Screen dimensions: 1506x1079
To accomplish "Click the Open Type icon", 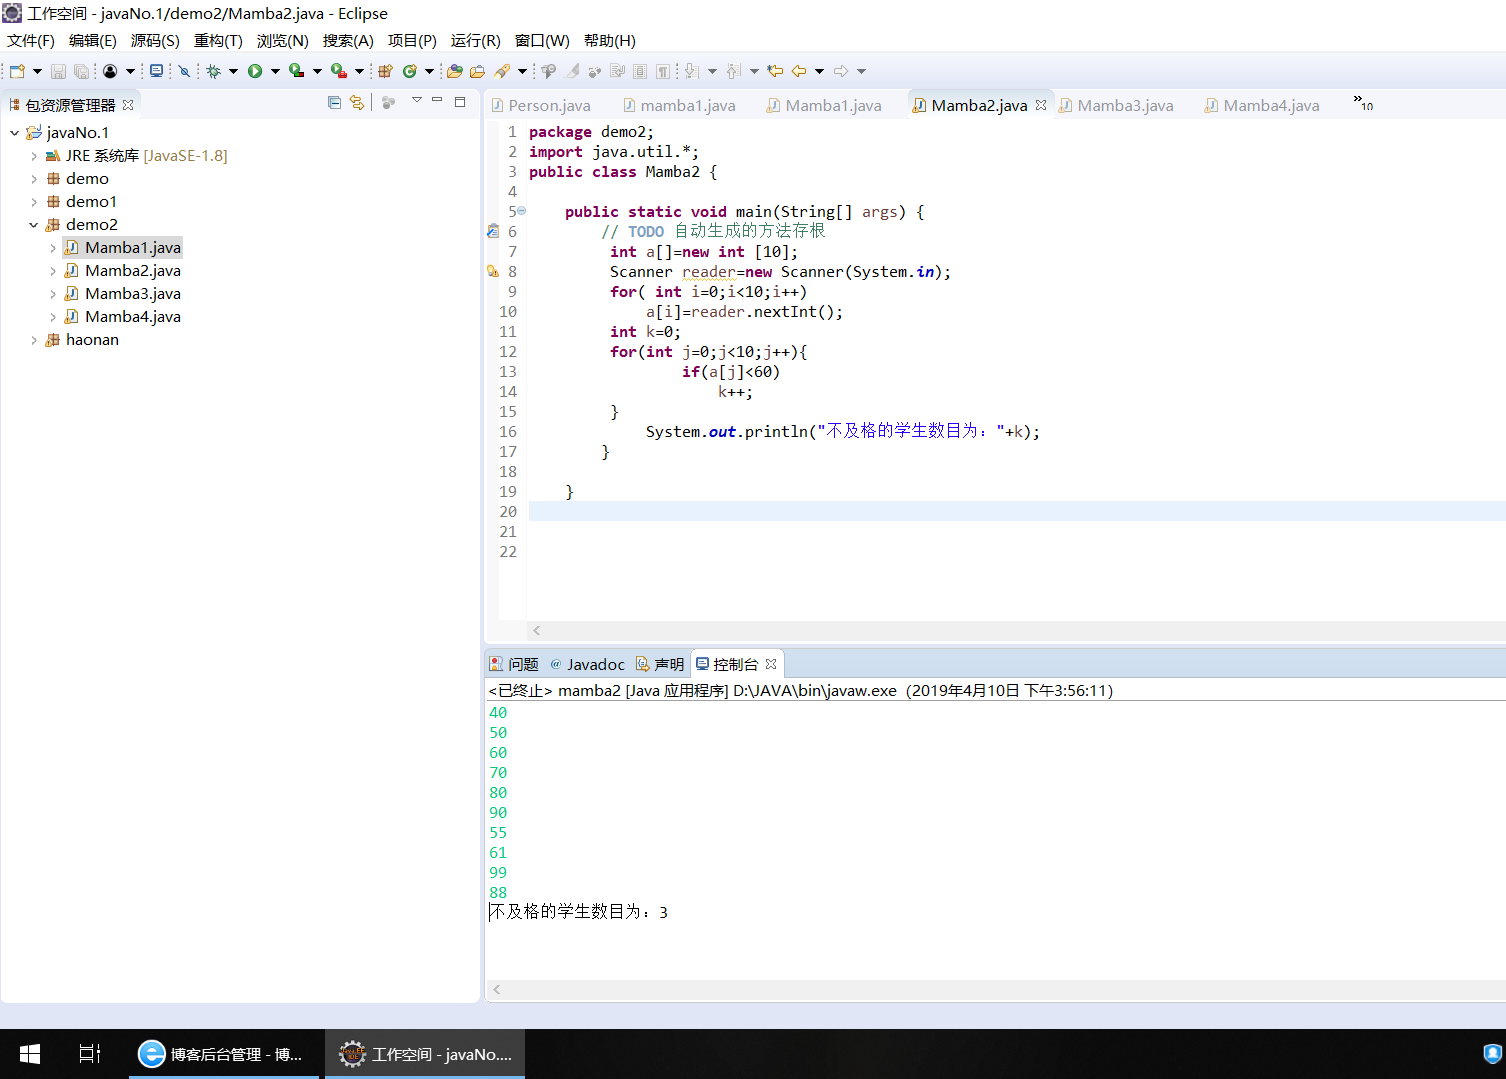I will pyautogui.click(x=455, y=71).
